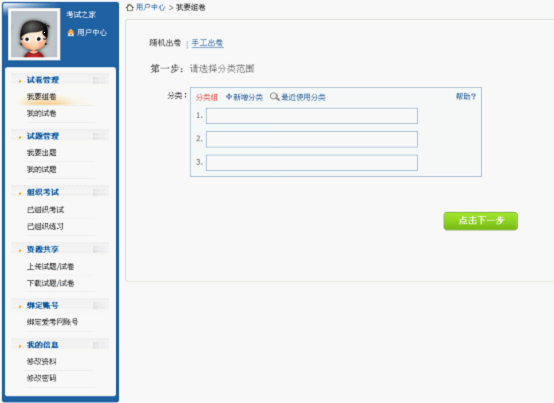
Task: Open 上传试题/试卷 sidebar item
Action: click(51, 266)
